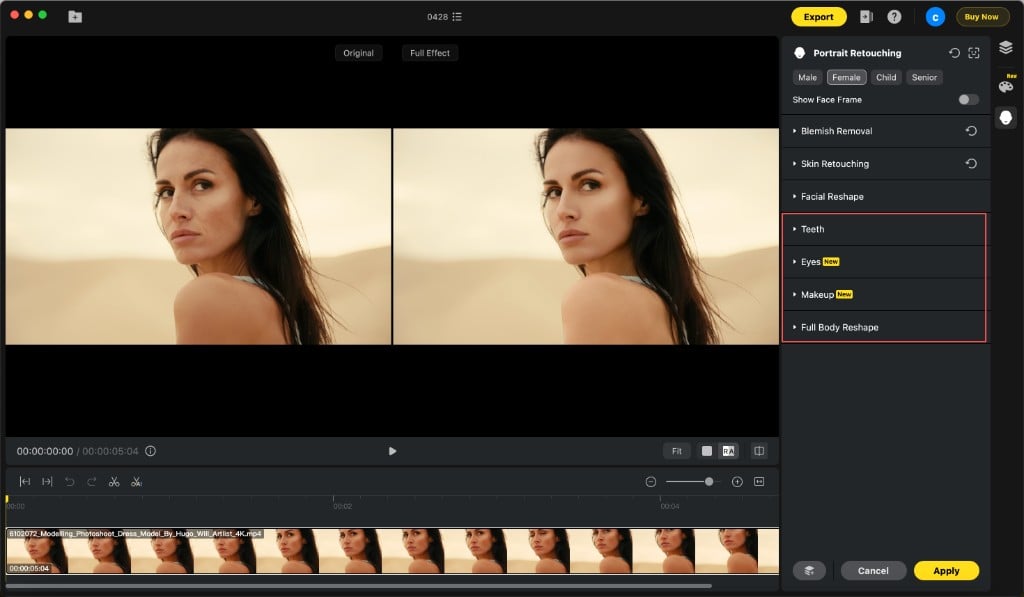
Task: Select the Male portrait type
Action: click(807, 77)
